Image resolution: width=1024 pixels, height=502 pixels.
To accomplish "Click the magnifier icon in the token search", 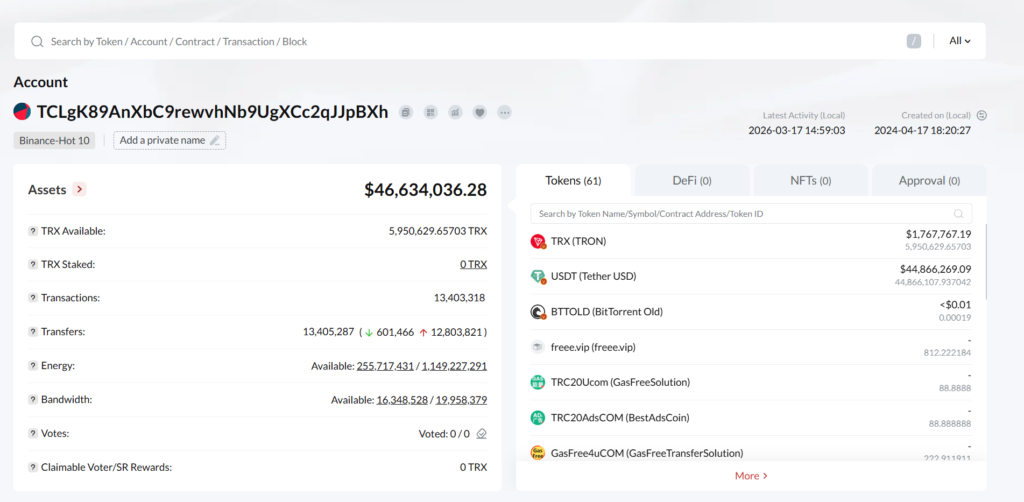I will click(959, 214).
